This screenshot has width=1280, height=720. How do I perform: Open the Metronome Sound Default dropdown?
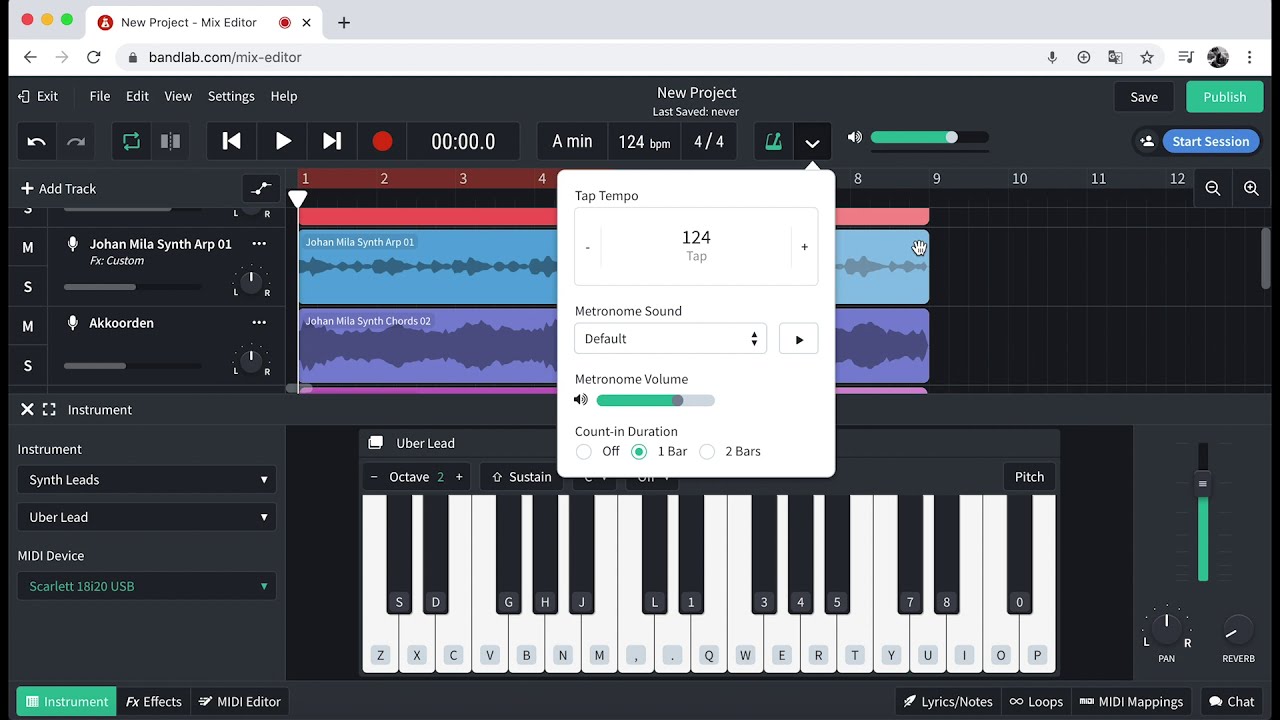(x=670, y=338)
